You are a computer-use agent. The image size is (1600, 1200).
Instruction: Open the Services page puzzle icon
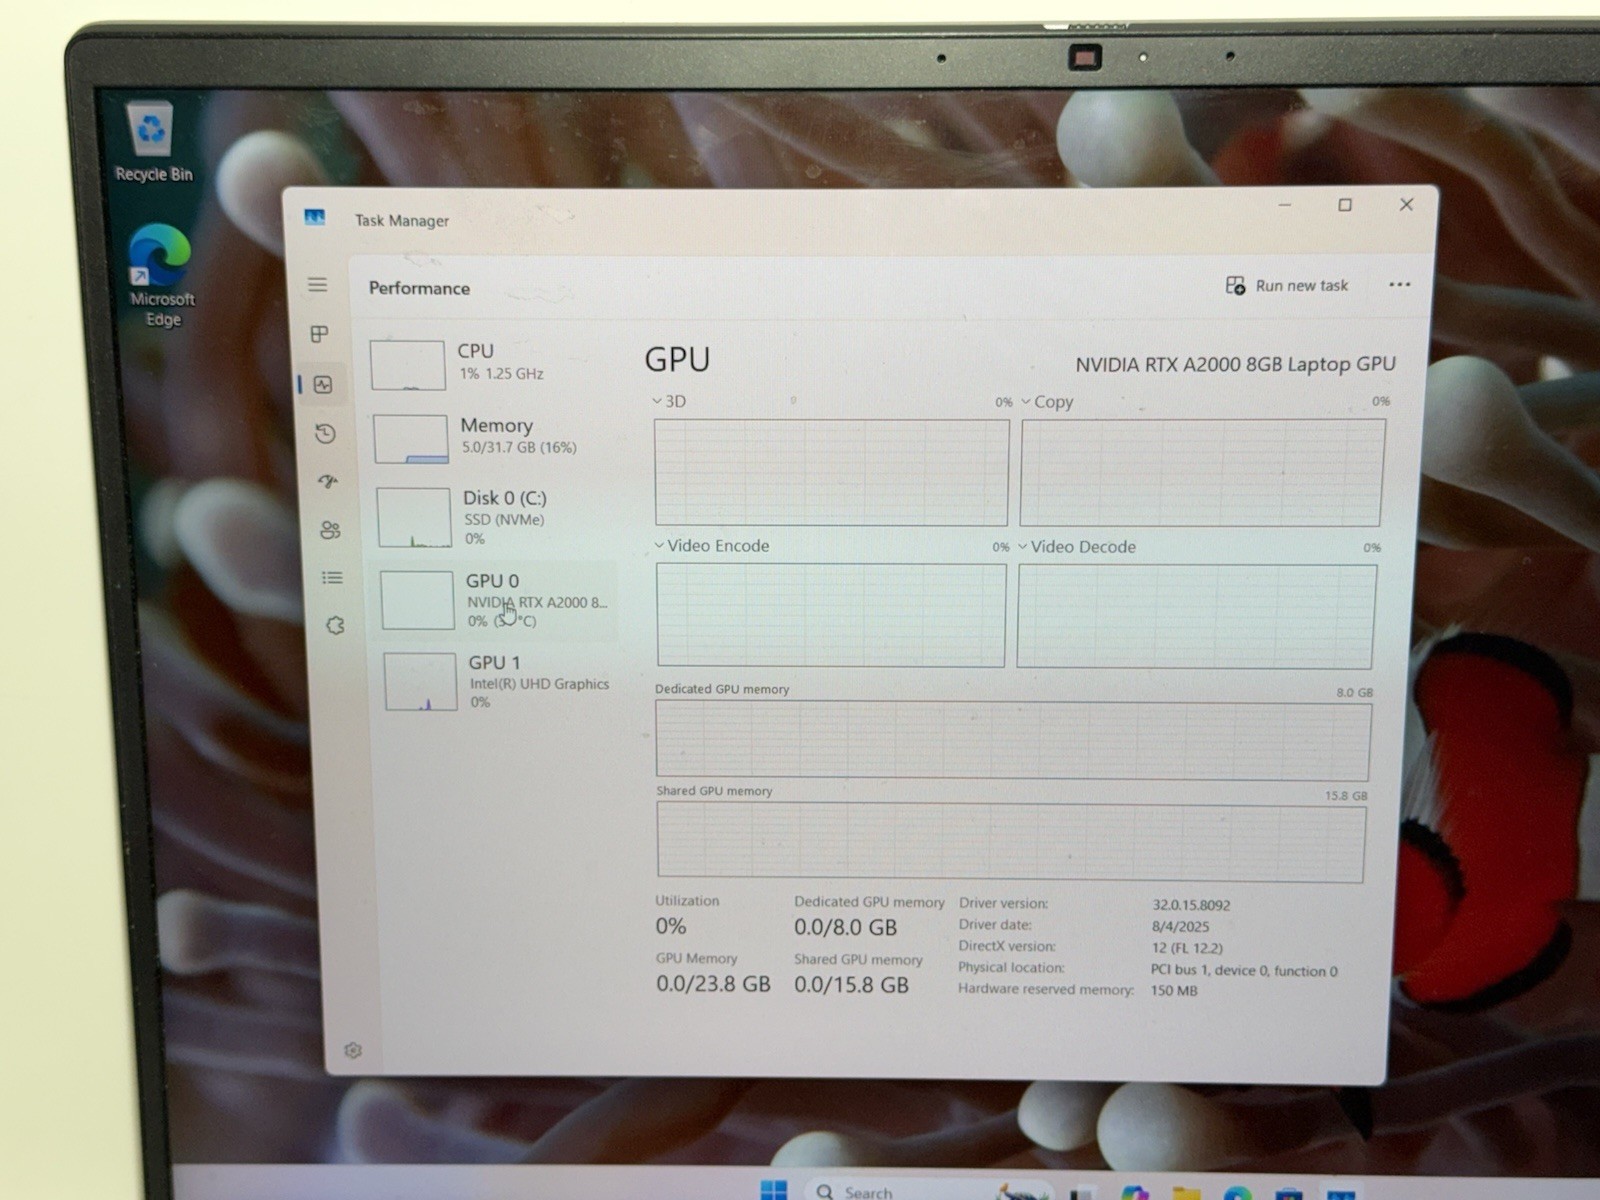[x=335, y=626]
